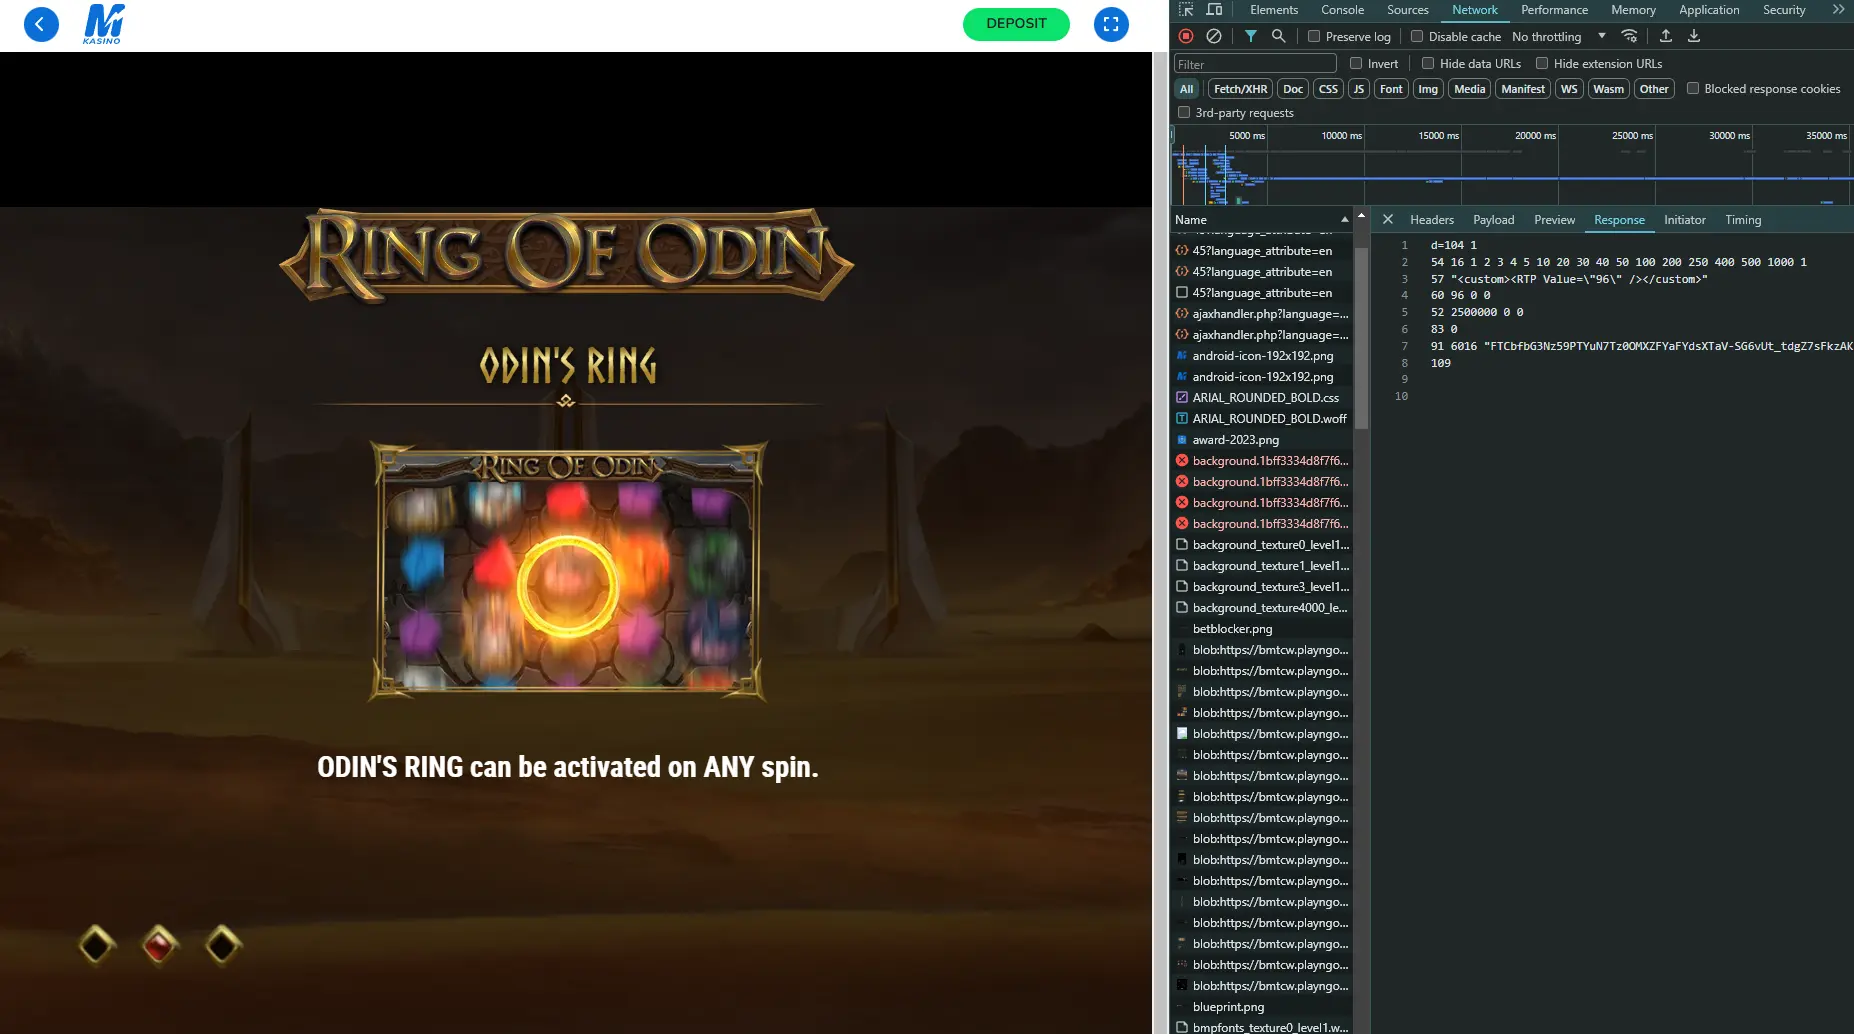Click the blue back arrow button

[41, 24]
